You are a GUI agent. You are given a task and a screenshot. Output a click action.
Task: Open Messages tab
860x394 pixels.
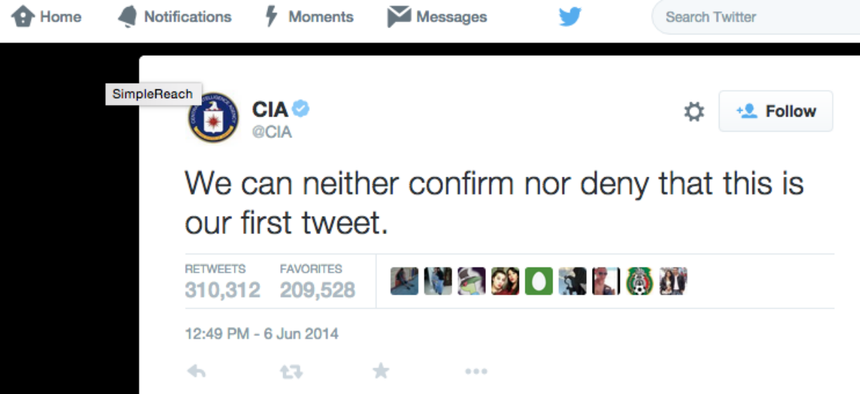(x=437, y=17)
